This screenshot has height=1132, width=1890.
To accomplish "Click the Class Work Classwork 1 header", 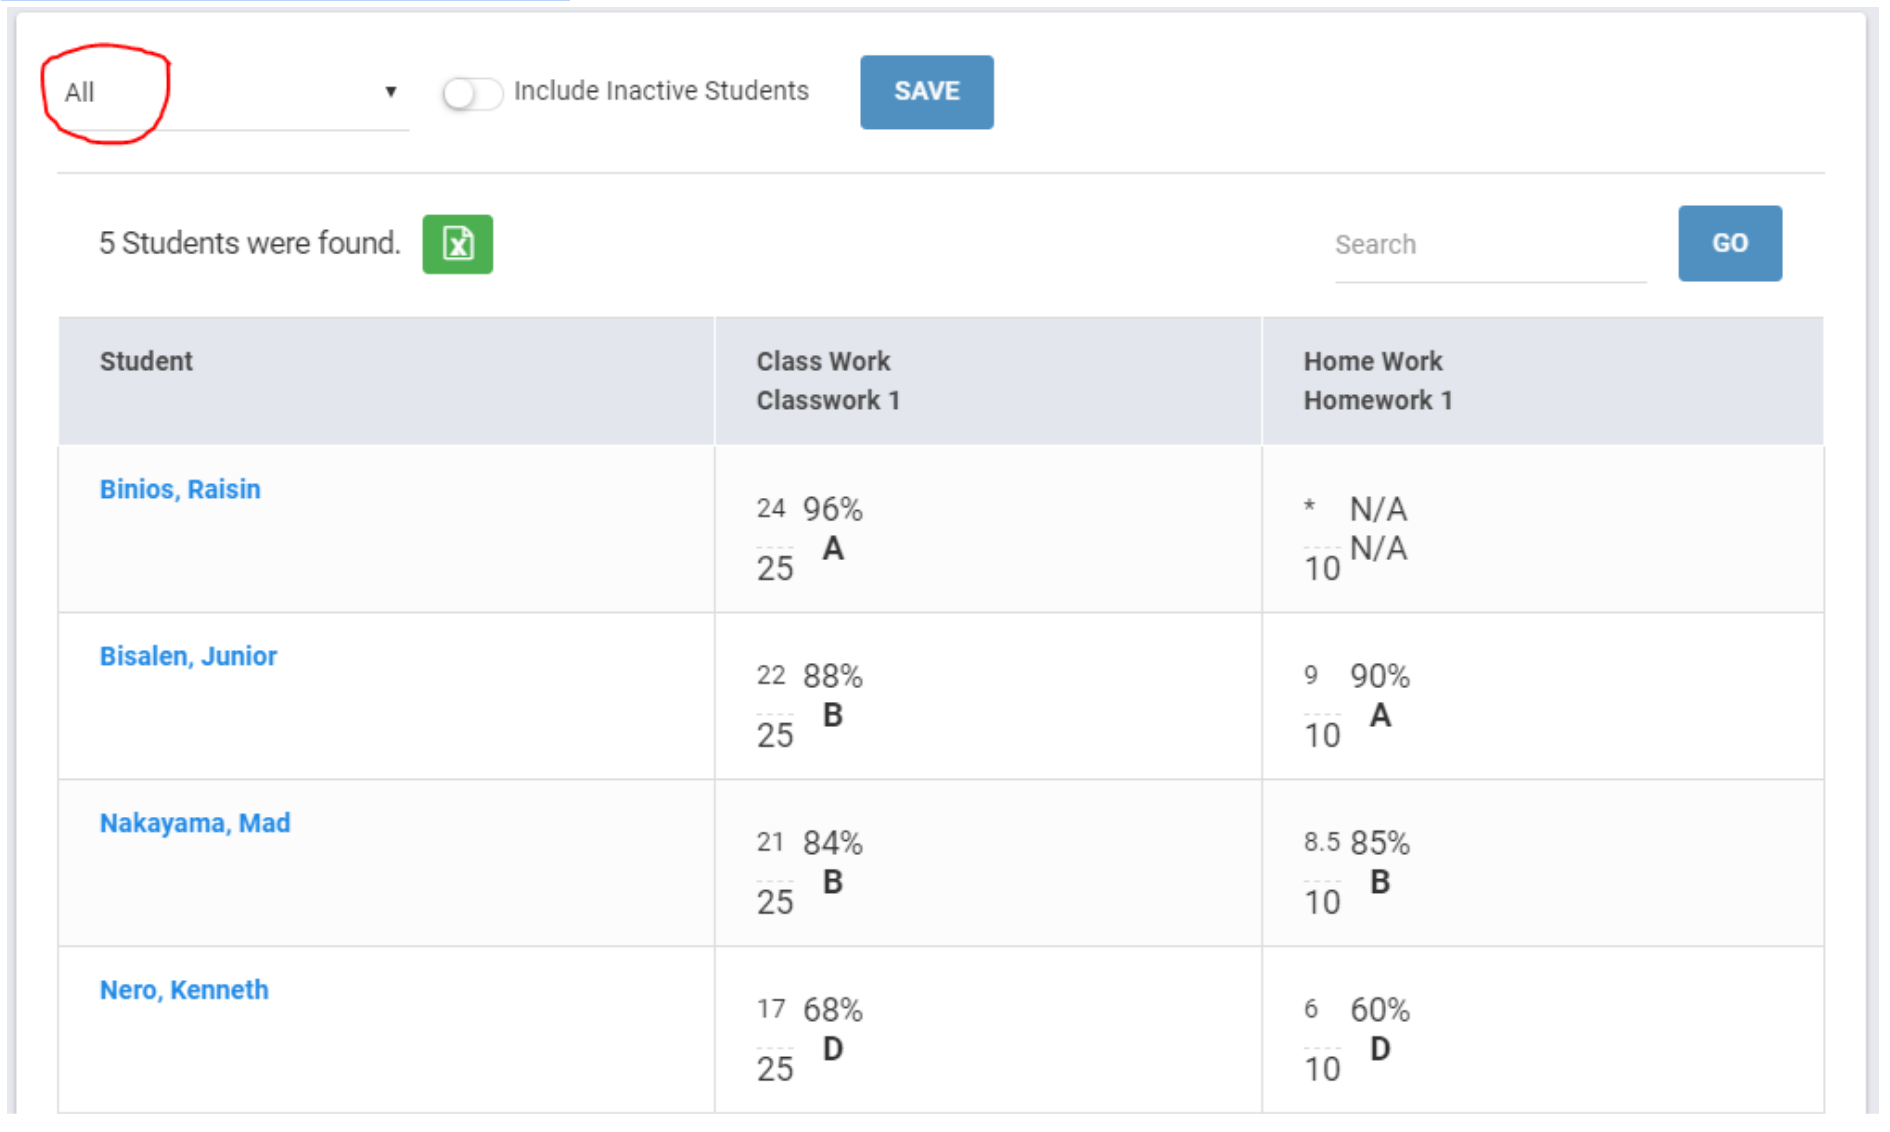I will pos(827,381).
